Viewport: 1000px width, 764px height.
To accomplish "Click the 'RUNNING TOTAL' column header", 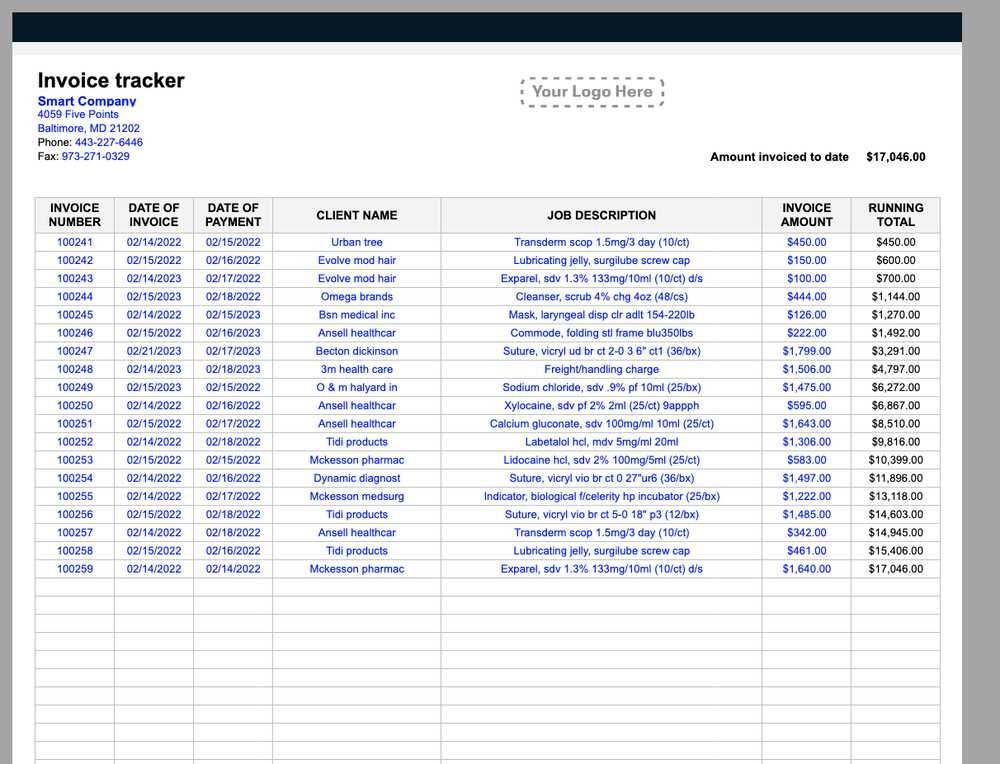I will tap(895, 215).
